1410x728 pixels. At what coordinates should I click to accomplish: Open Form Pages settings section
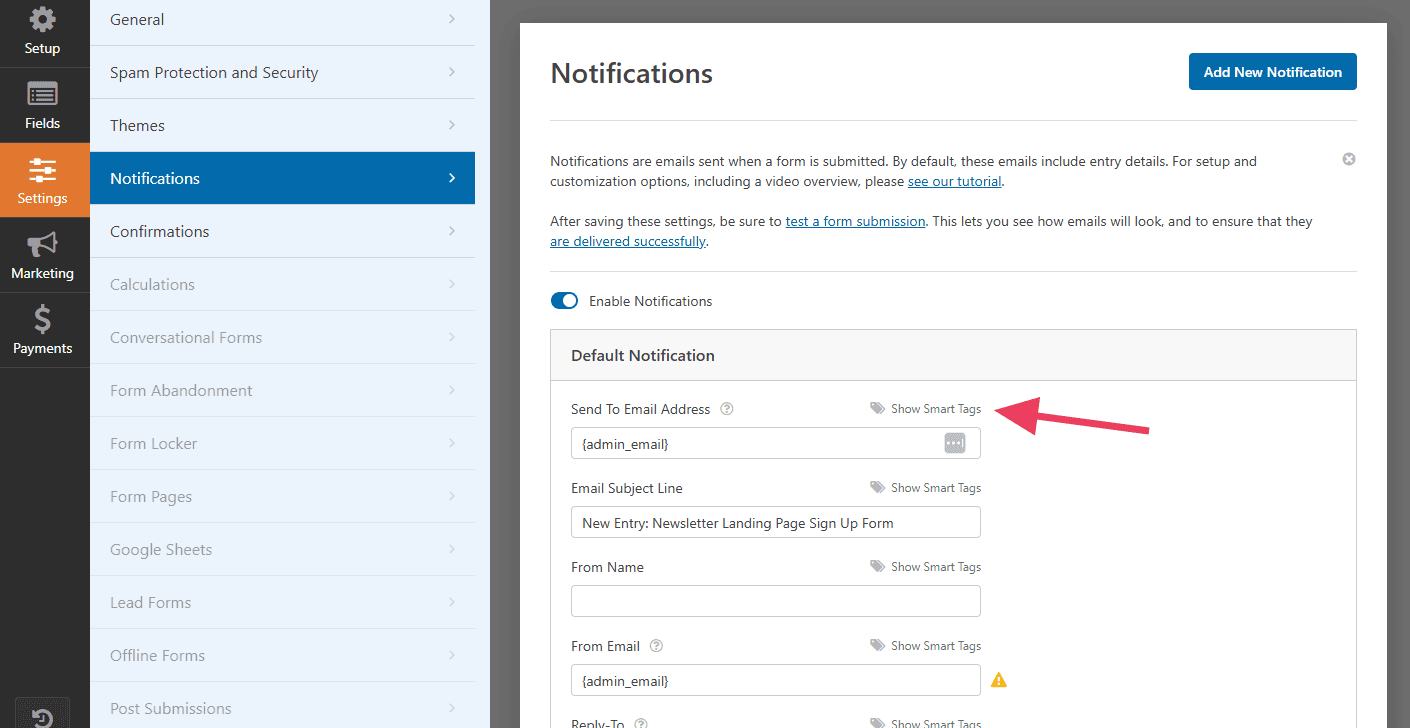[282, 496]
